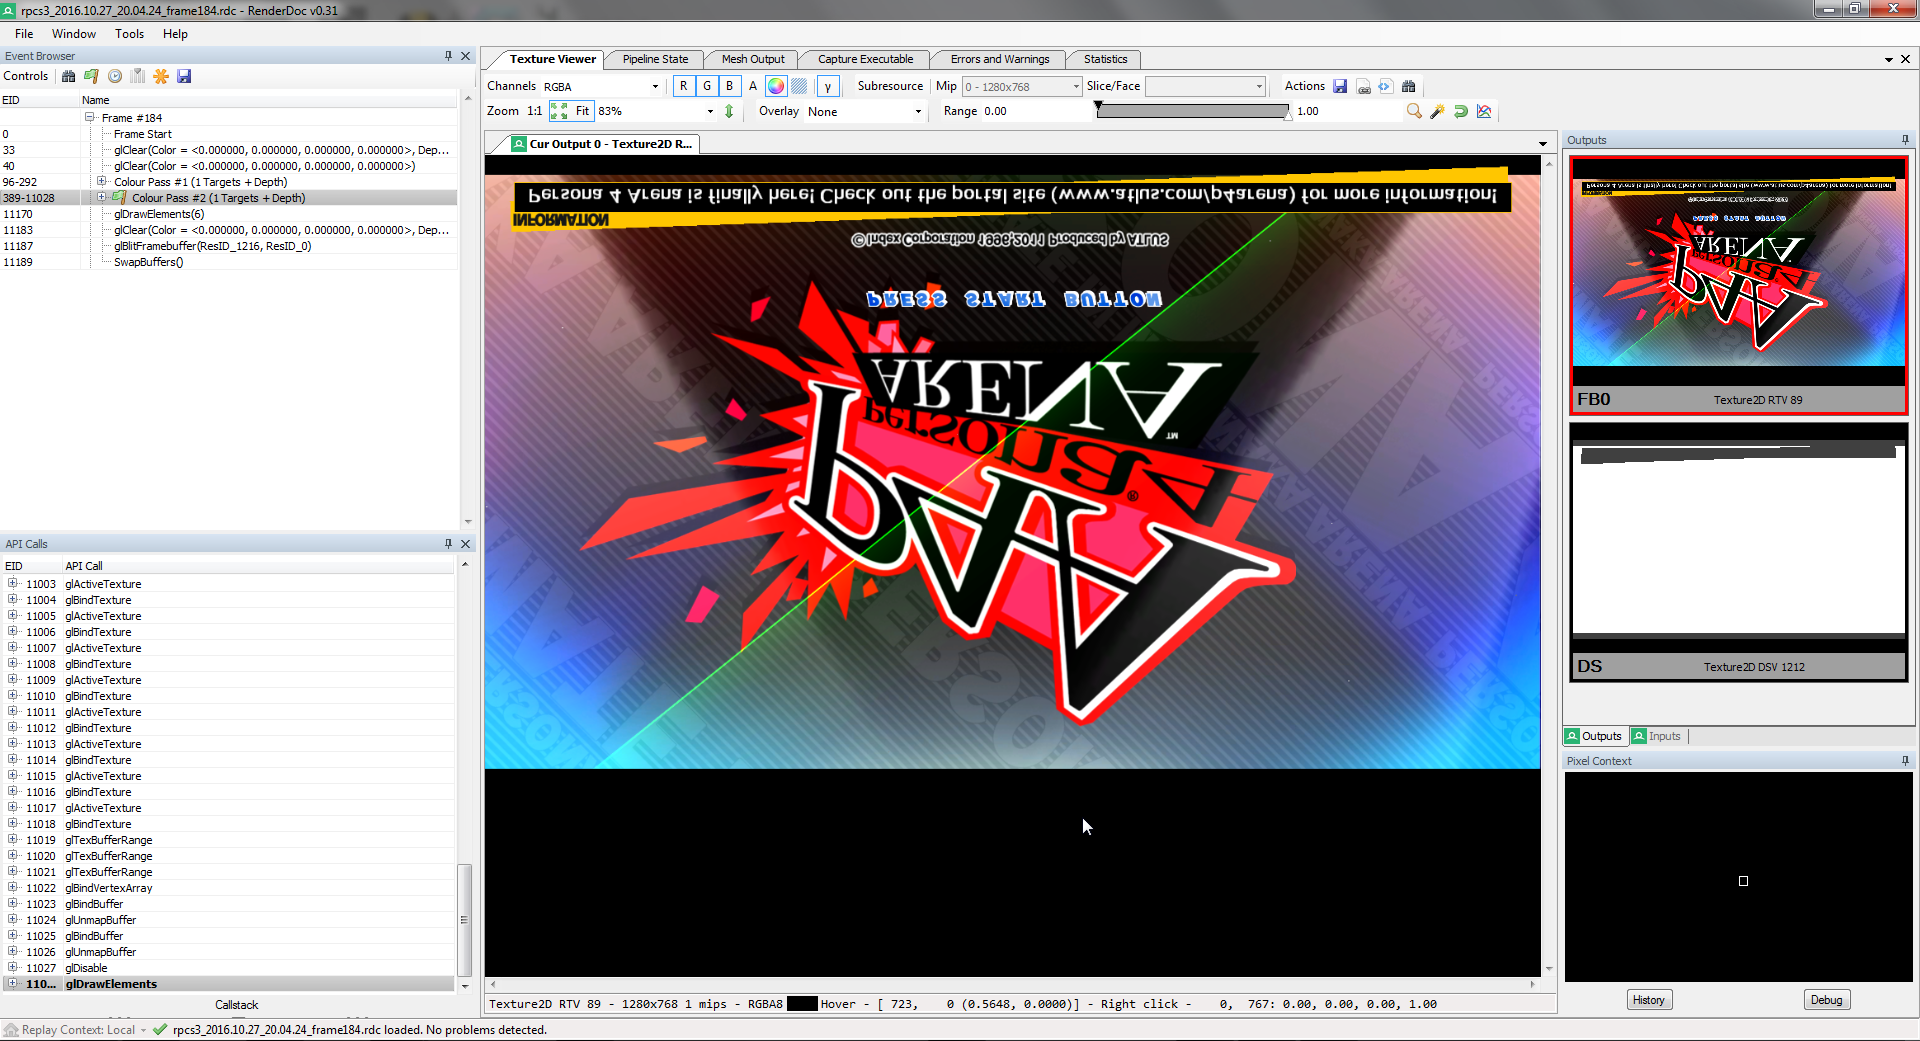The image size is (1920, 1041).
Task: Open the Overlay None dropdown
Action: coord(865,111)
